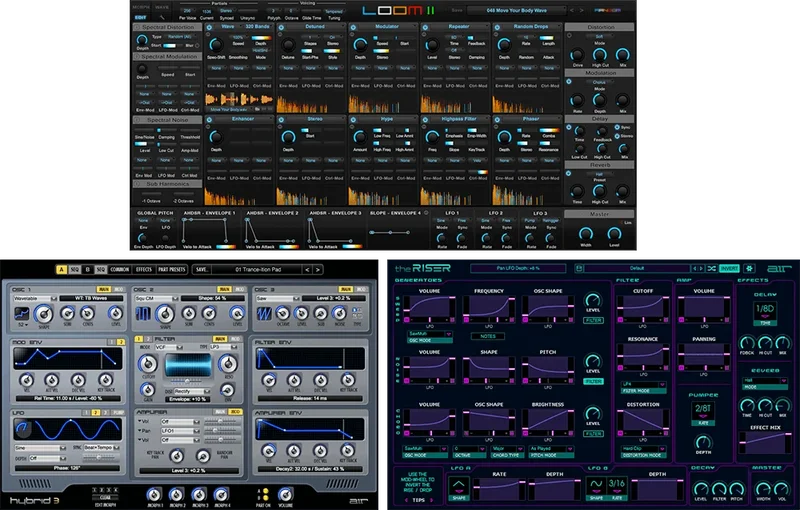Click next tip arrow in Riser TIPS
The width and height of the screenshot is (800, 510).
(432, 500)
